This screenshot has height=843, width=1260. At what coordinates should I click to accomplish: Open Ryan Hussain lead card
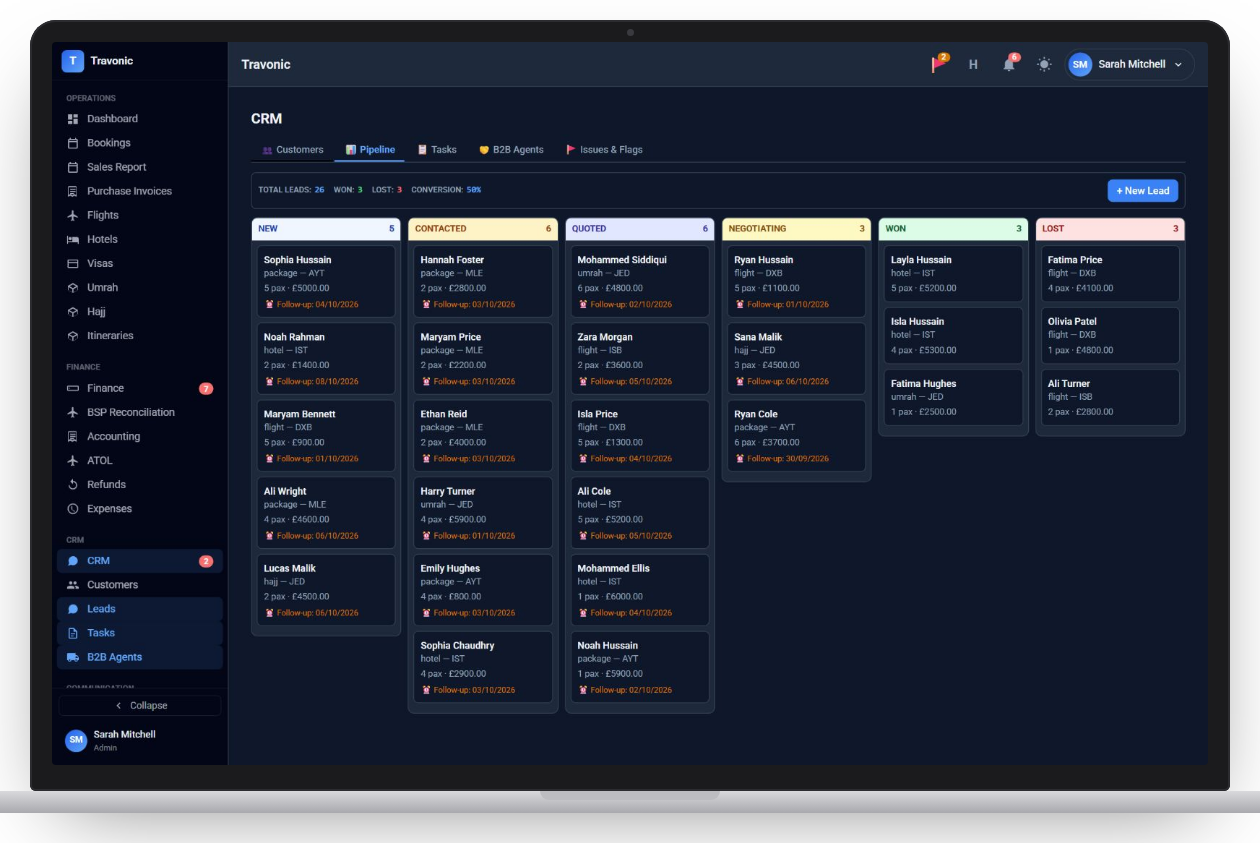click(797, 281)
